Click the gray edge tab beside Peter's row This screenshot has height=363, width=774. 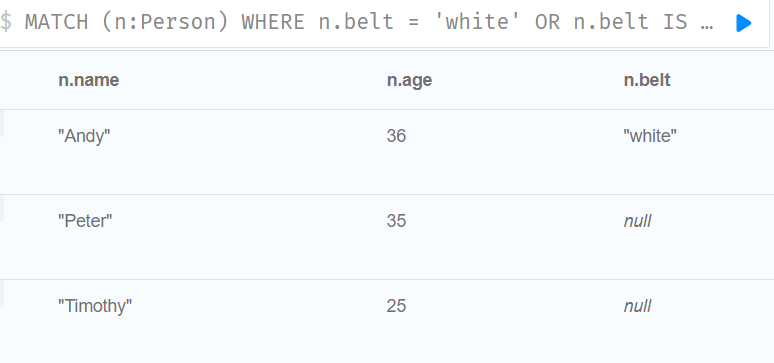click(2, 208)
